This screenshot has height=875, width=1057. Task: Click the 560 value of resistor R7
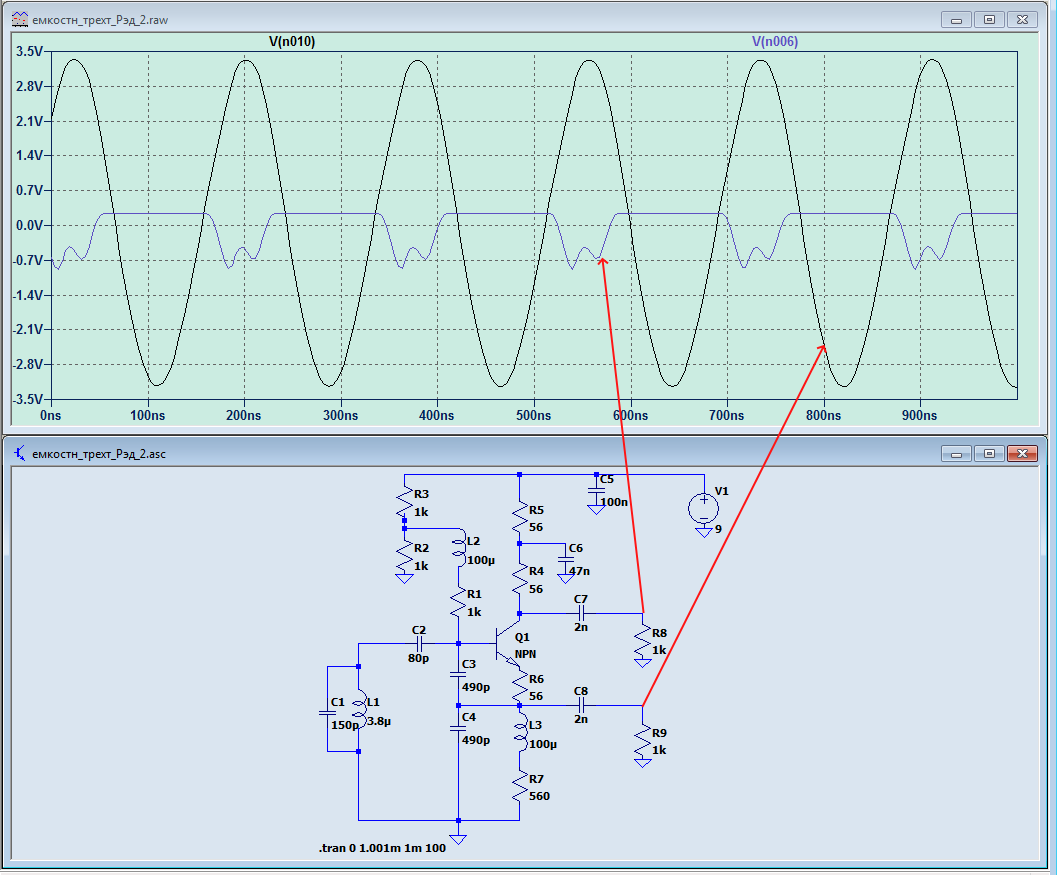pyautogui.click(x=539, y=796)
